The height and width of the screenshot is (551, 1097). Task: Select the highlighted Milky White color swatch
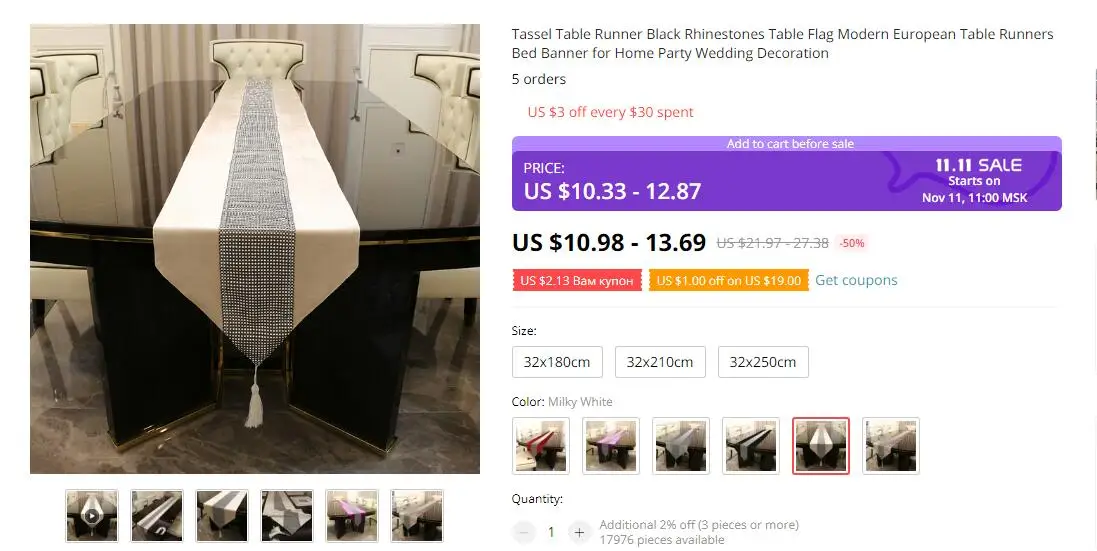click(x=821, y=446)
